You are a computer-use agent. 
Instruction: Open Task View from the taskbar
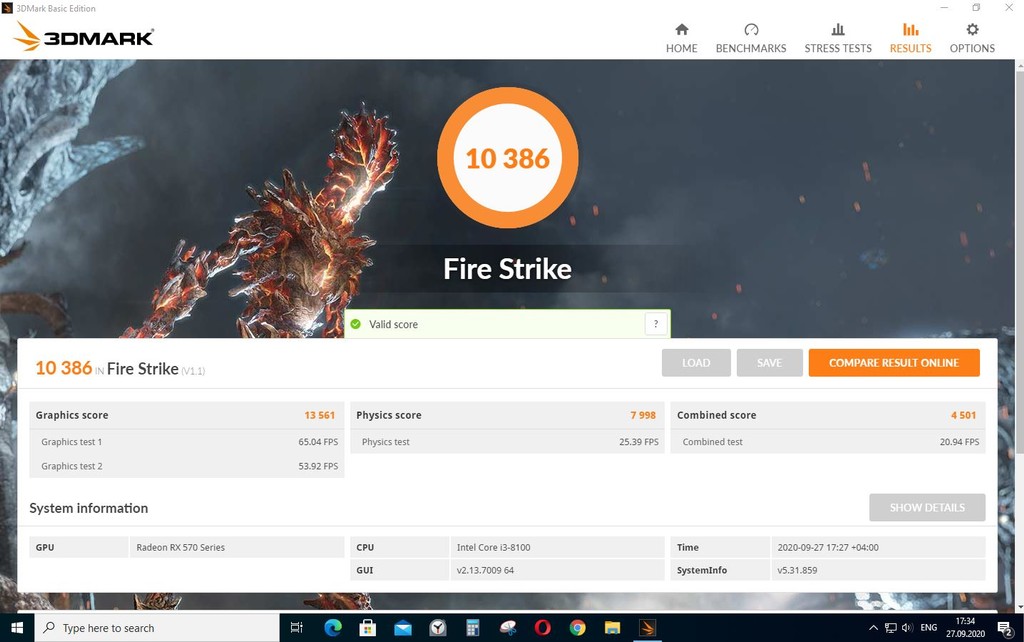tap(296, 628)
